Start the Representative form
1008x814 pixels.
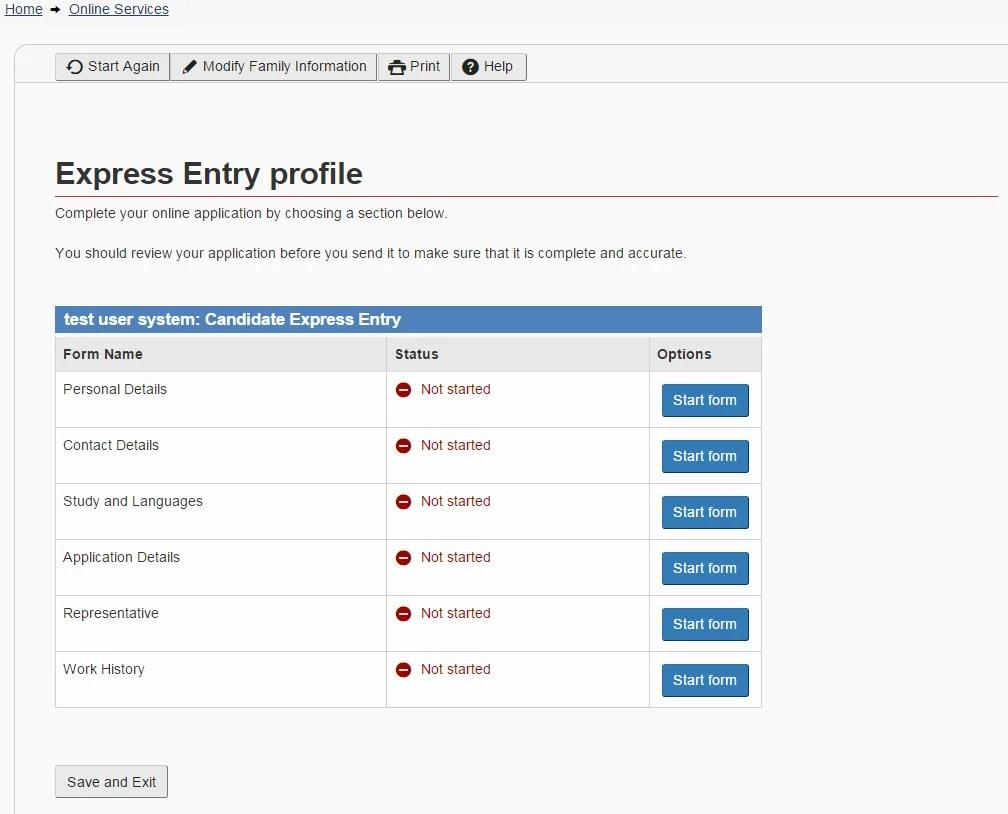click(x=705, y=624)
